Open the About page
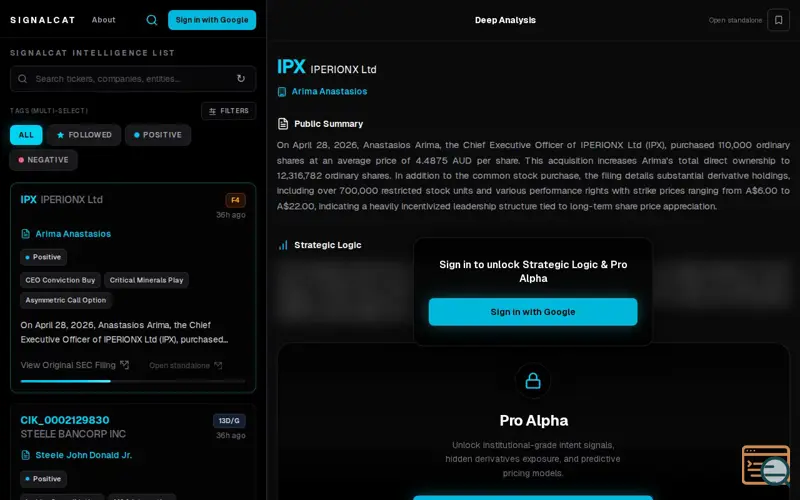Image resolution: width=800 pixels, height=500 pixels. point(104,20)
